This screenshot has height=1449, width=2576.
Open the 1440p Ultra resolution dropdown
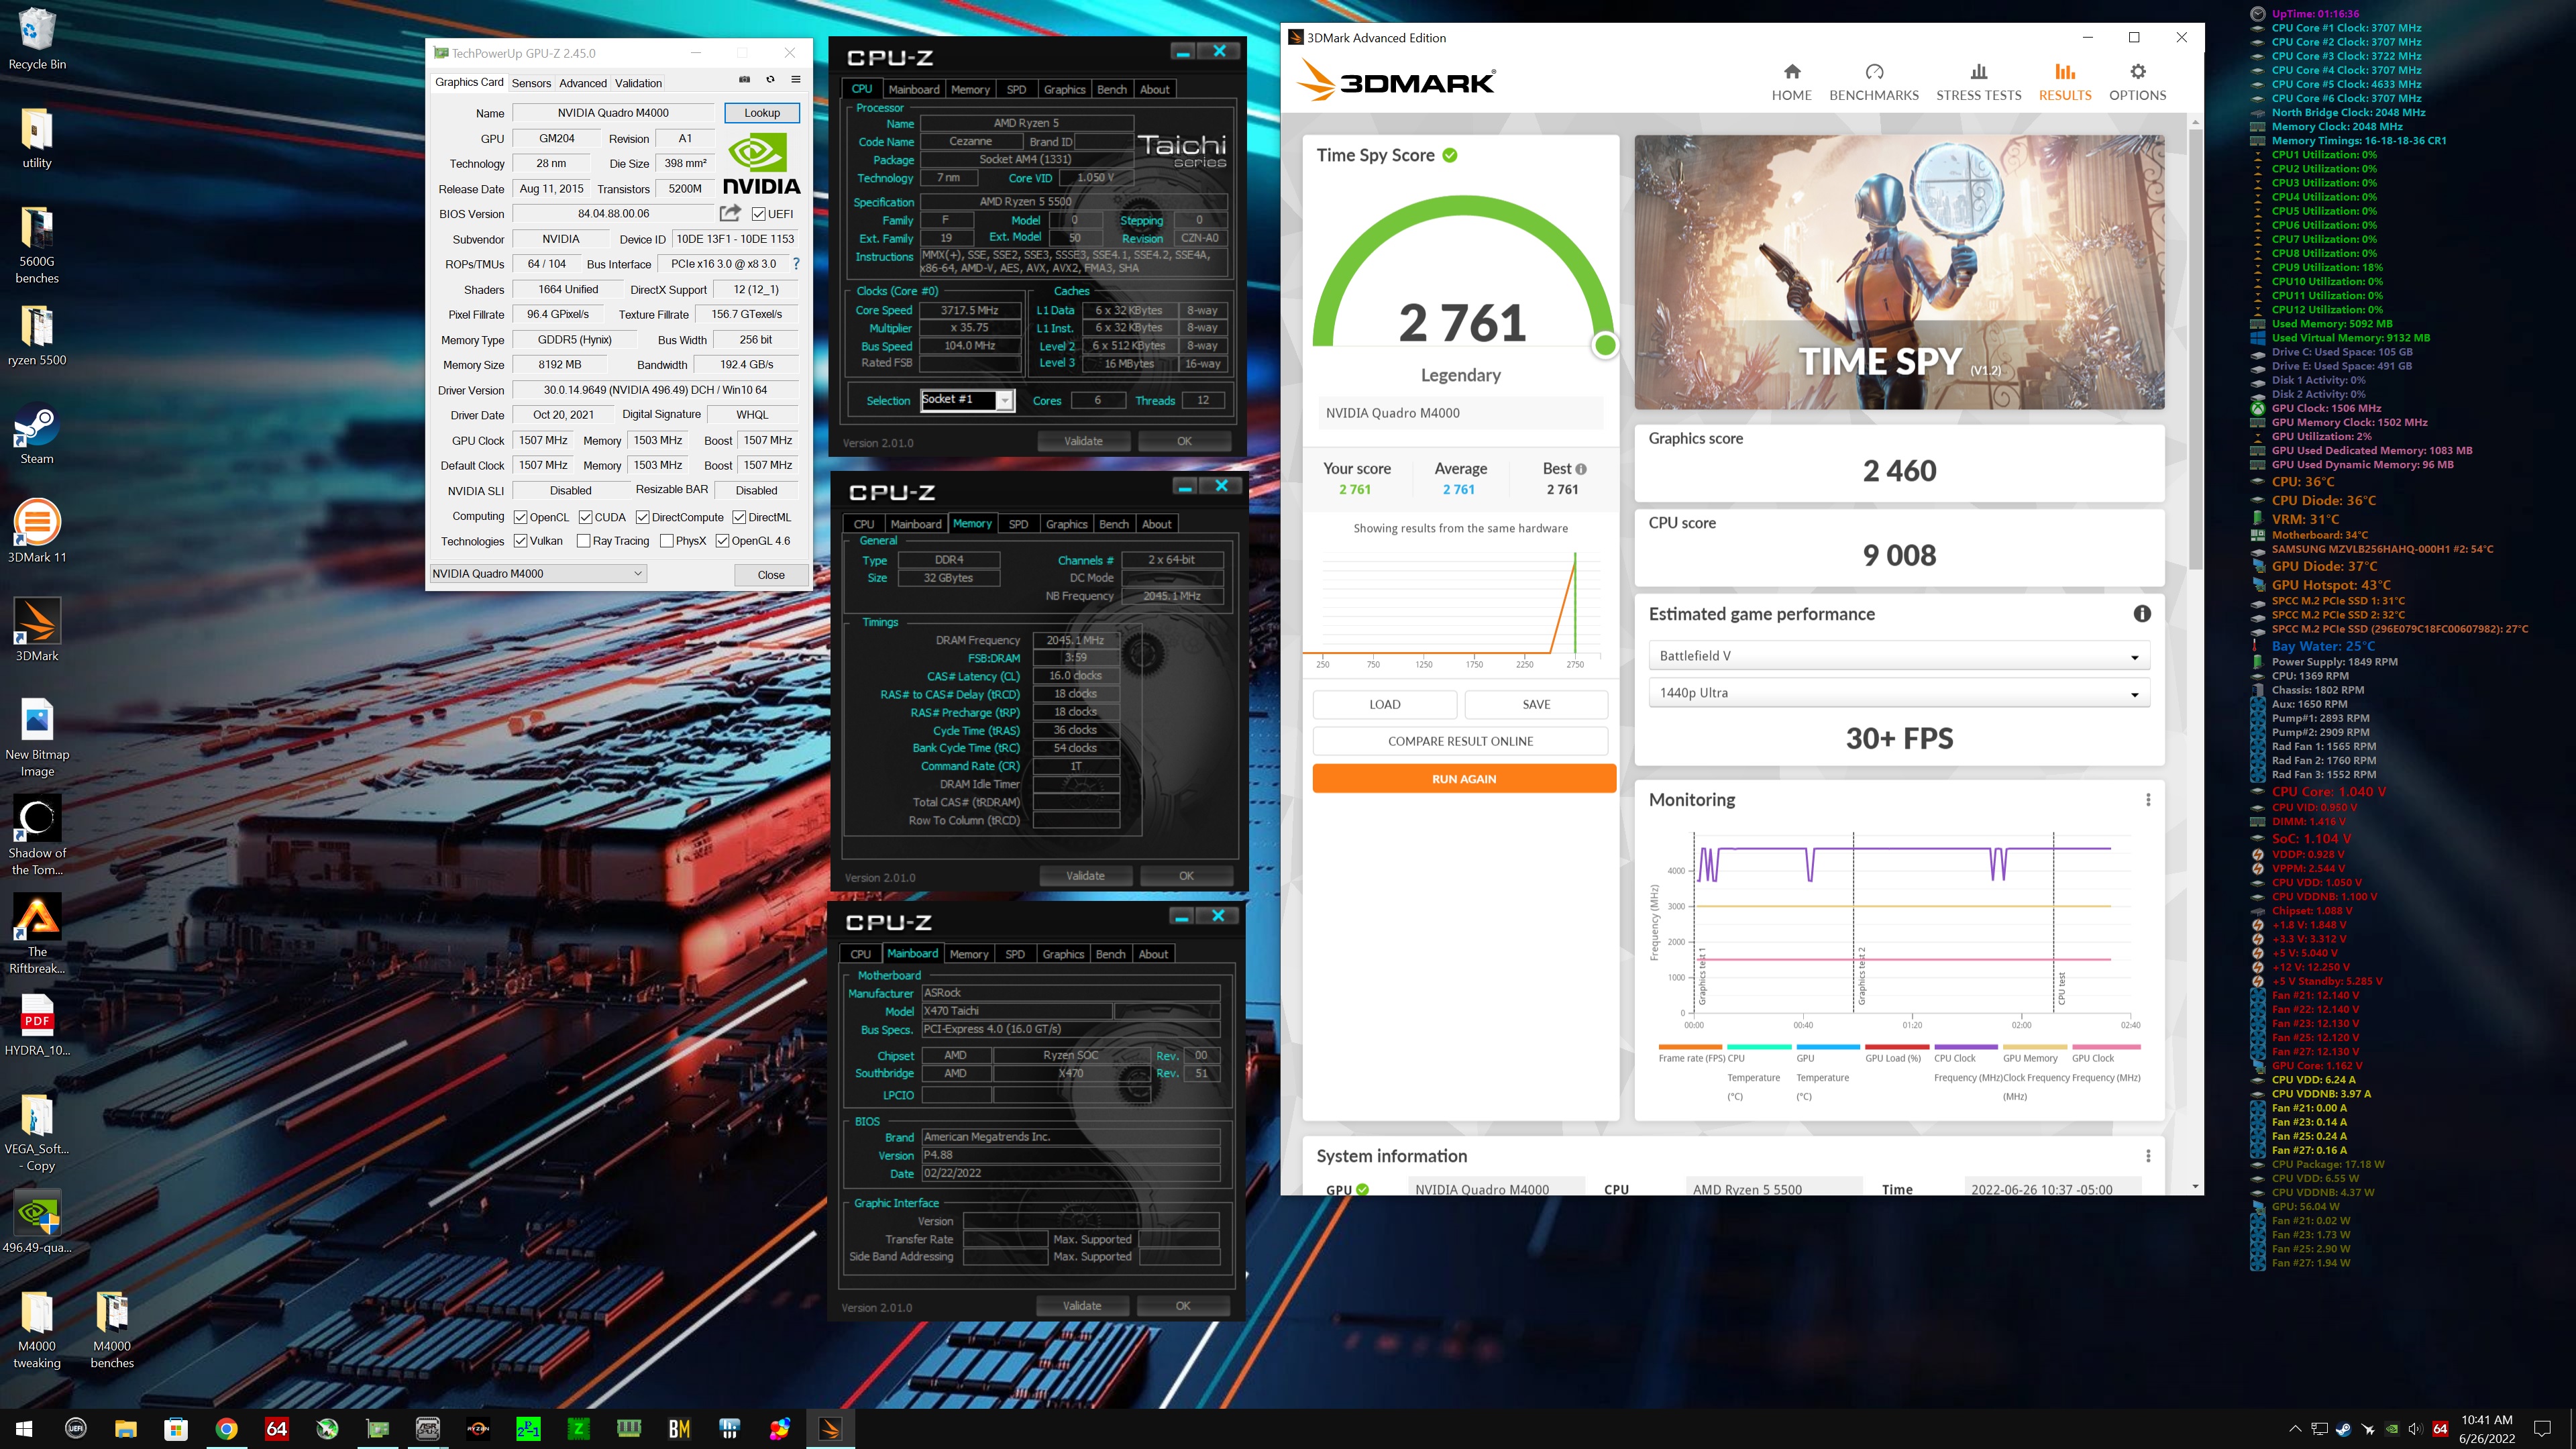pos(1898,693)
